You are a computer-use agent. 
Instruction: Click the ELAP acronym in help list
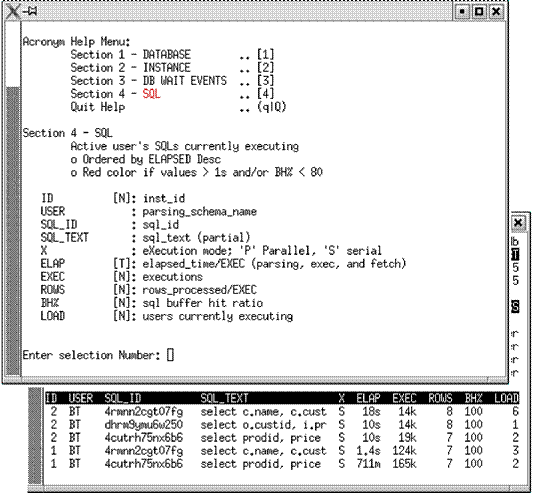coord(53,264)
